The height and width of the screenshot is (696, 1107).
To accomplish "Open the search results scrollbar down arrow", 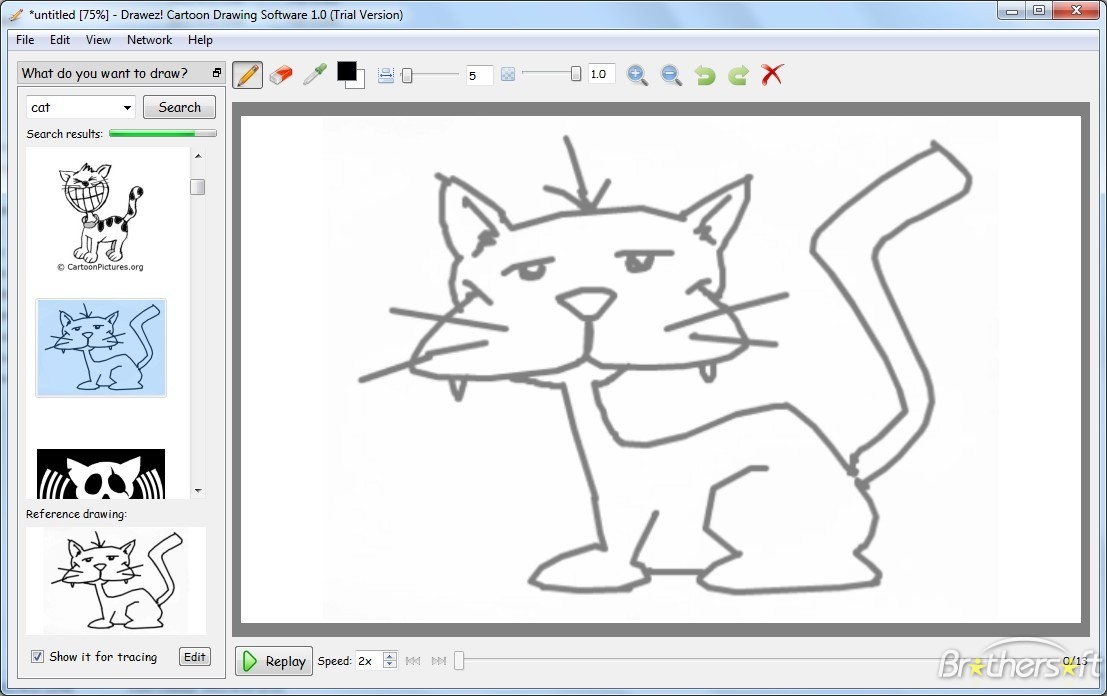I will point(198,489).
